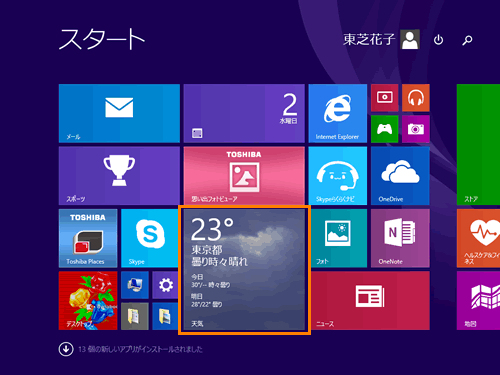The image size is (500, 375).
Task: Open the OneDrive cloud tile
Action: pyautogui.click(x=400, y=176)
